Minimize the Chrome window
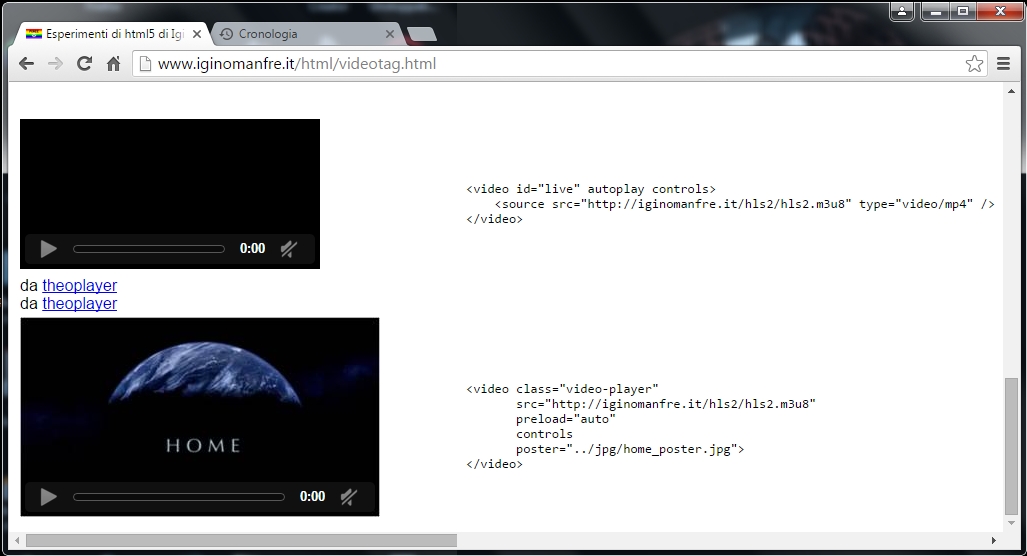Viewport: 1027px width, 556px height. click(x=936, y=11)
